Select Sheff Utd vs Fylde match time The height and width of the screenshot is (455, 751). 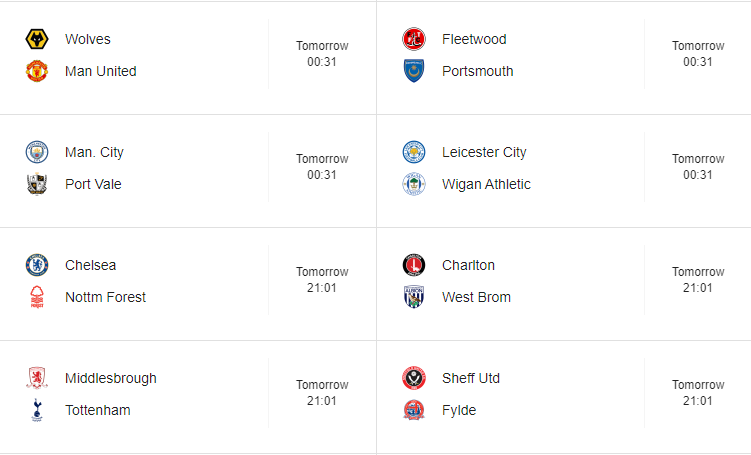(698, 393)
